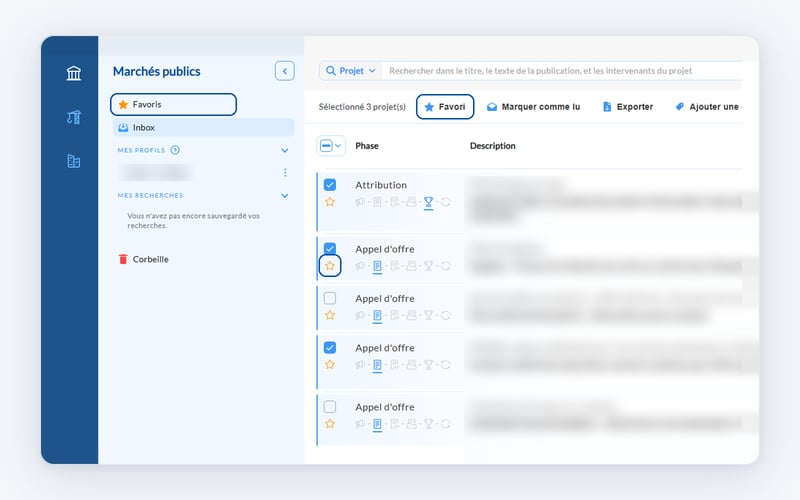This screenshot has width=800, height=500.
Task: Uncheck the first Appel d'offre row checkbox
Action: (330, 248)
